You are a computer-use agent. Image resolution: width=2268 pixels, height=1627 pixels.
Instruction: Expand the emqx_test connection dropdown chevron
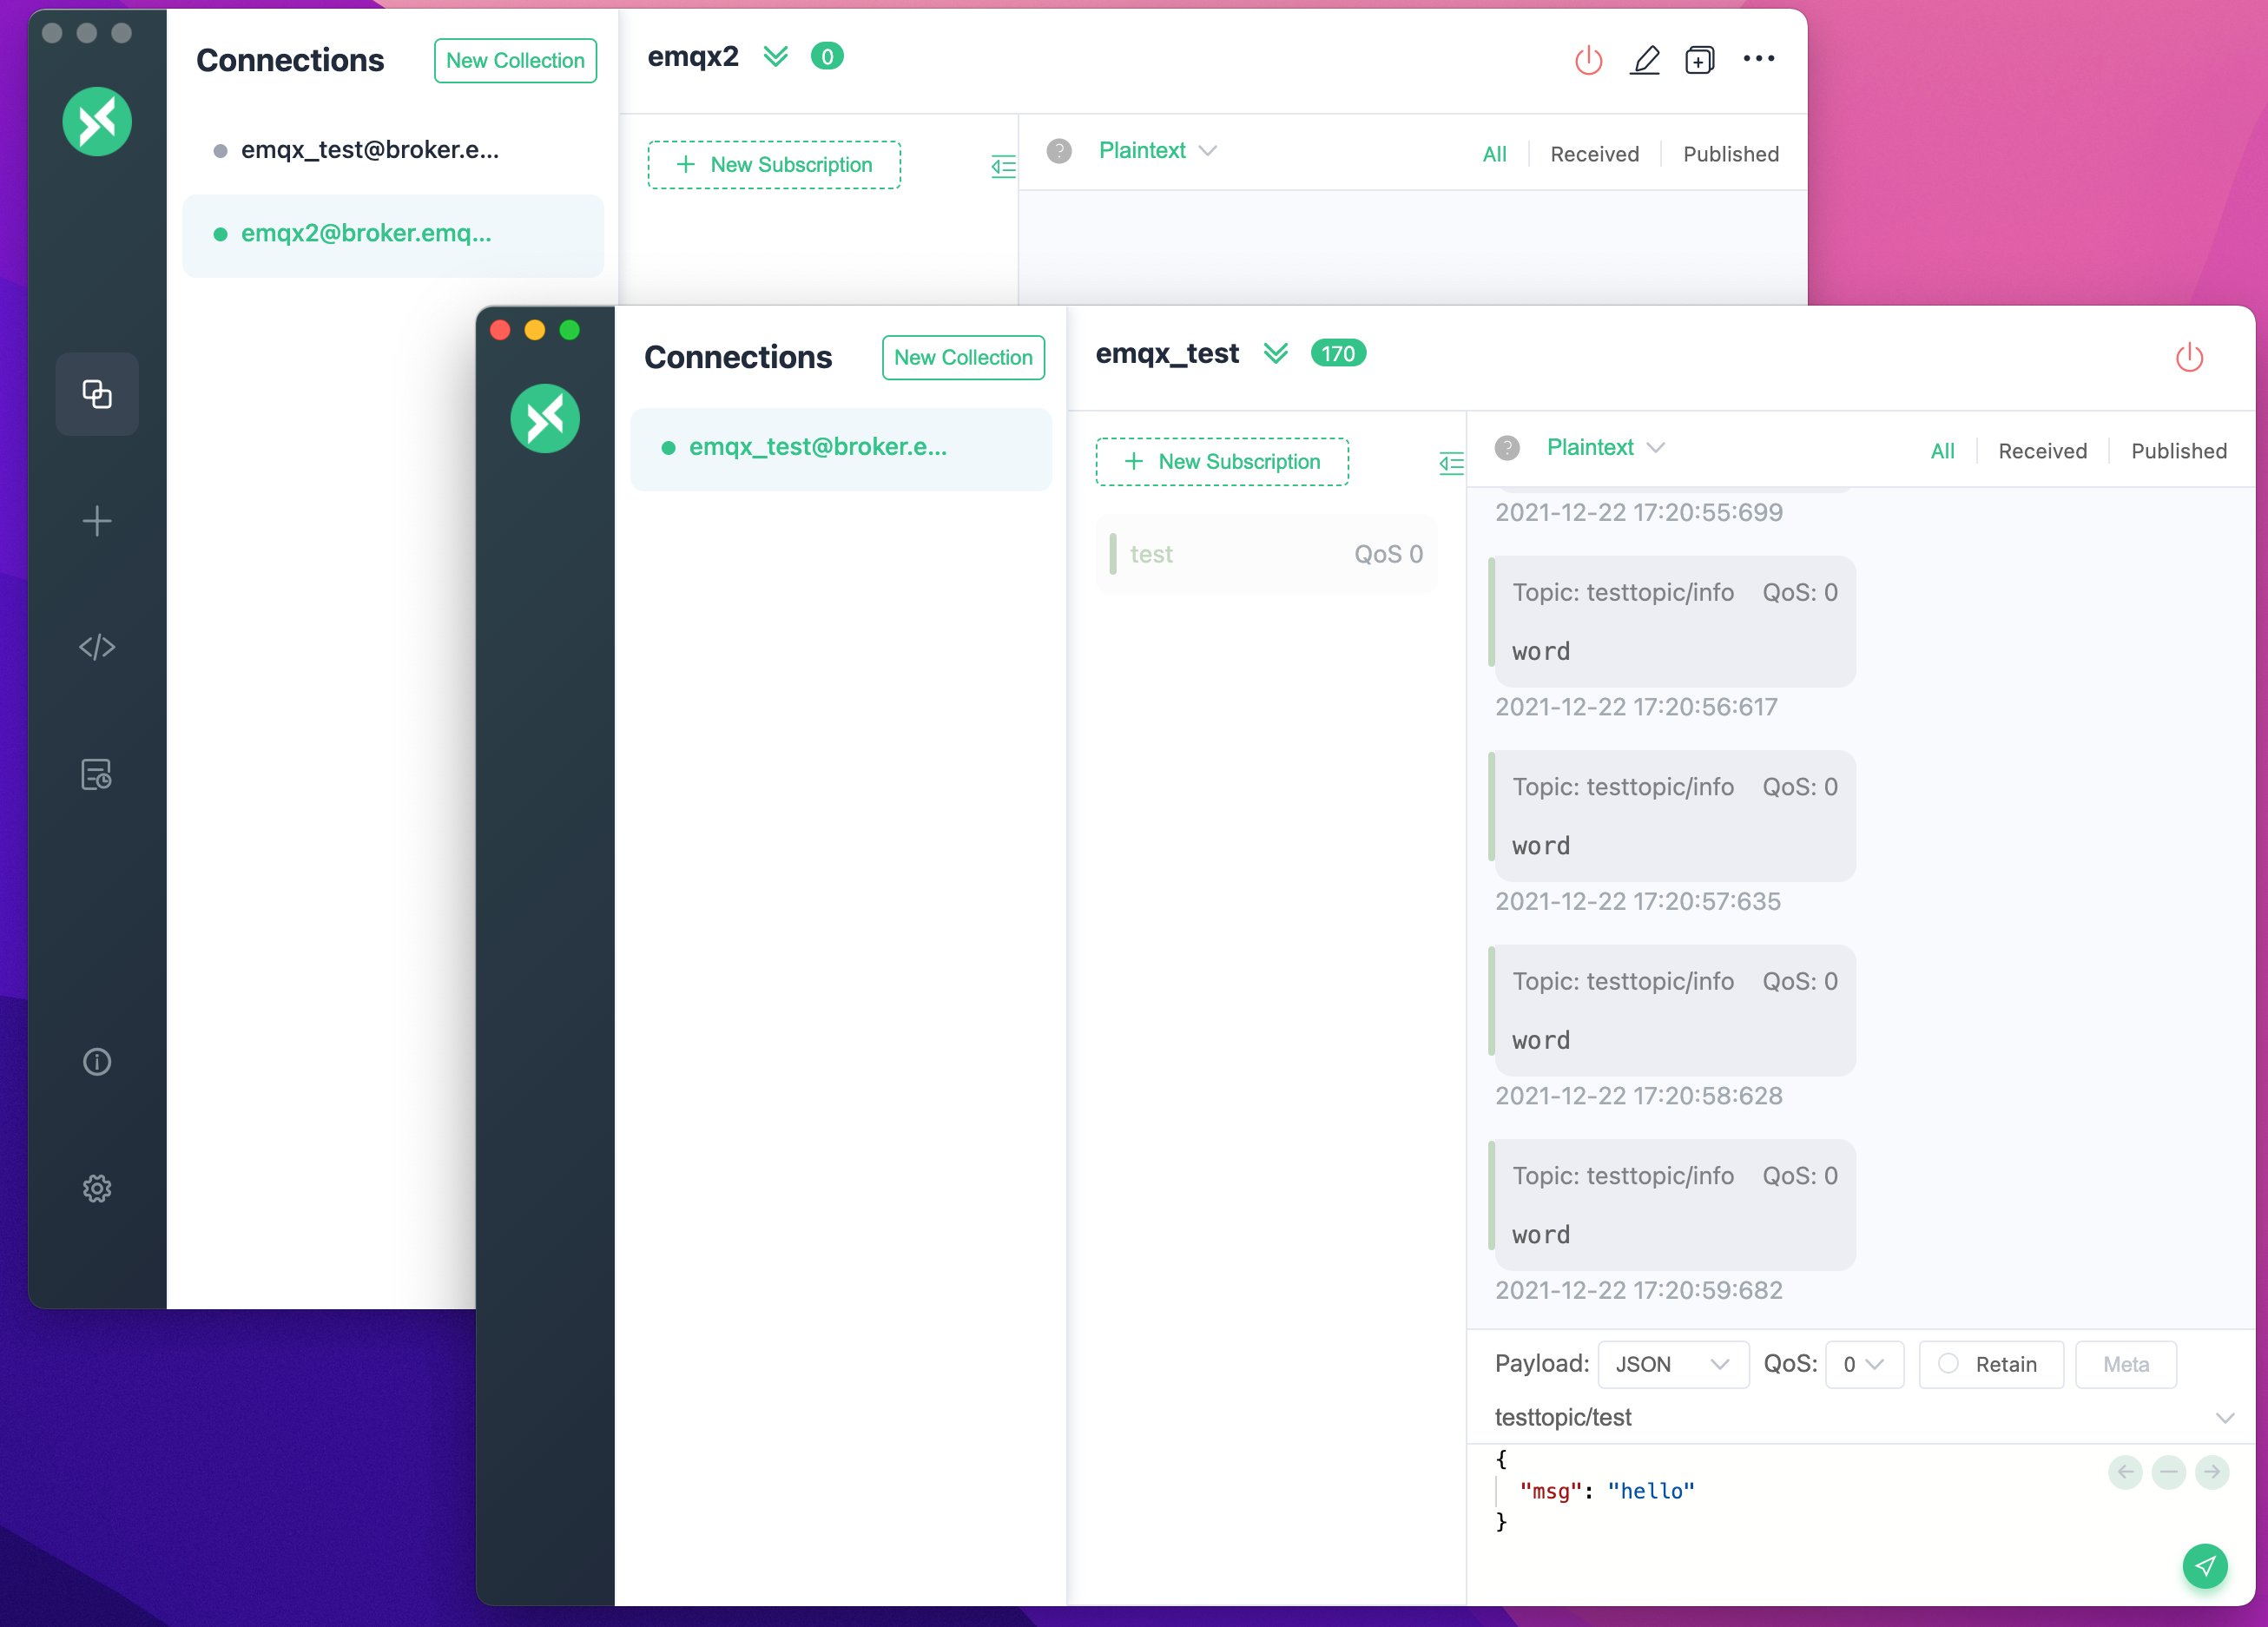click(x=1278, y=356)
